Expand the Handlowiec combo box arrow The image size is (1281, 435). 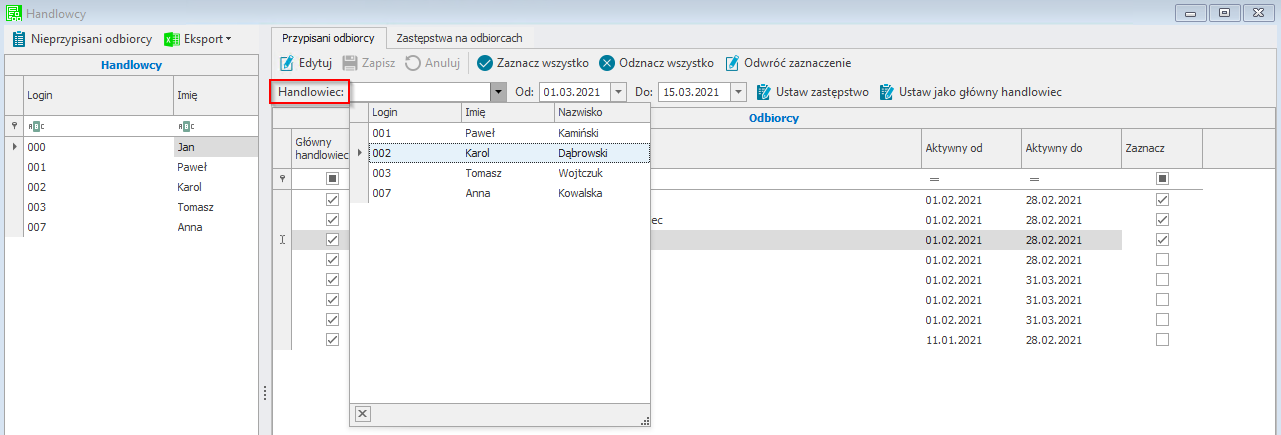tap(496, 92)
